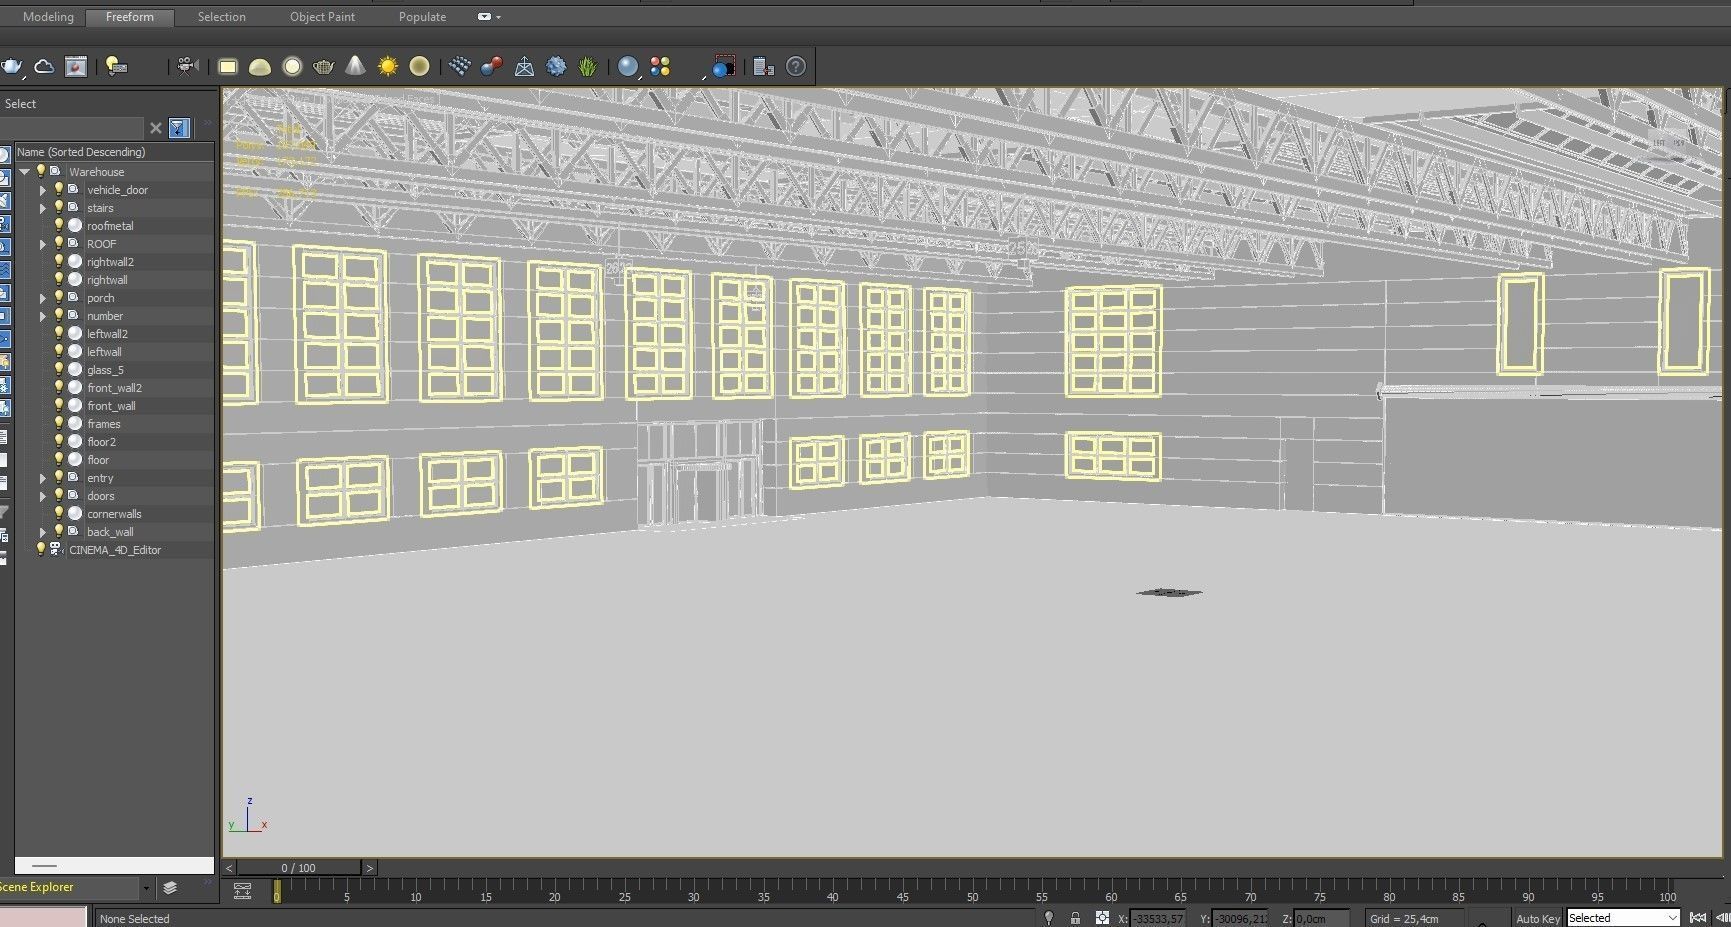This screenshot has width=1731, height=927.
Task: Toggle visibility bulb for glass_5
Action: tap(59, 369)
